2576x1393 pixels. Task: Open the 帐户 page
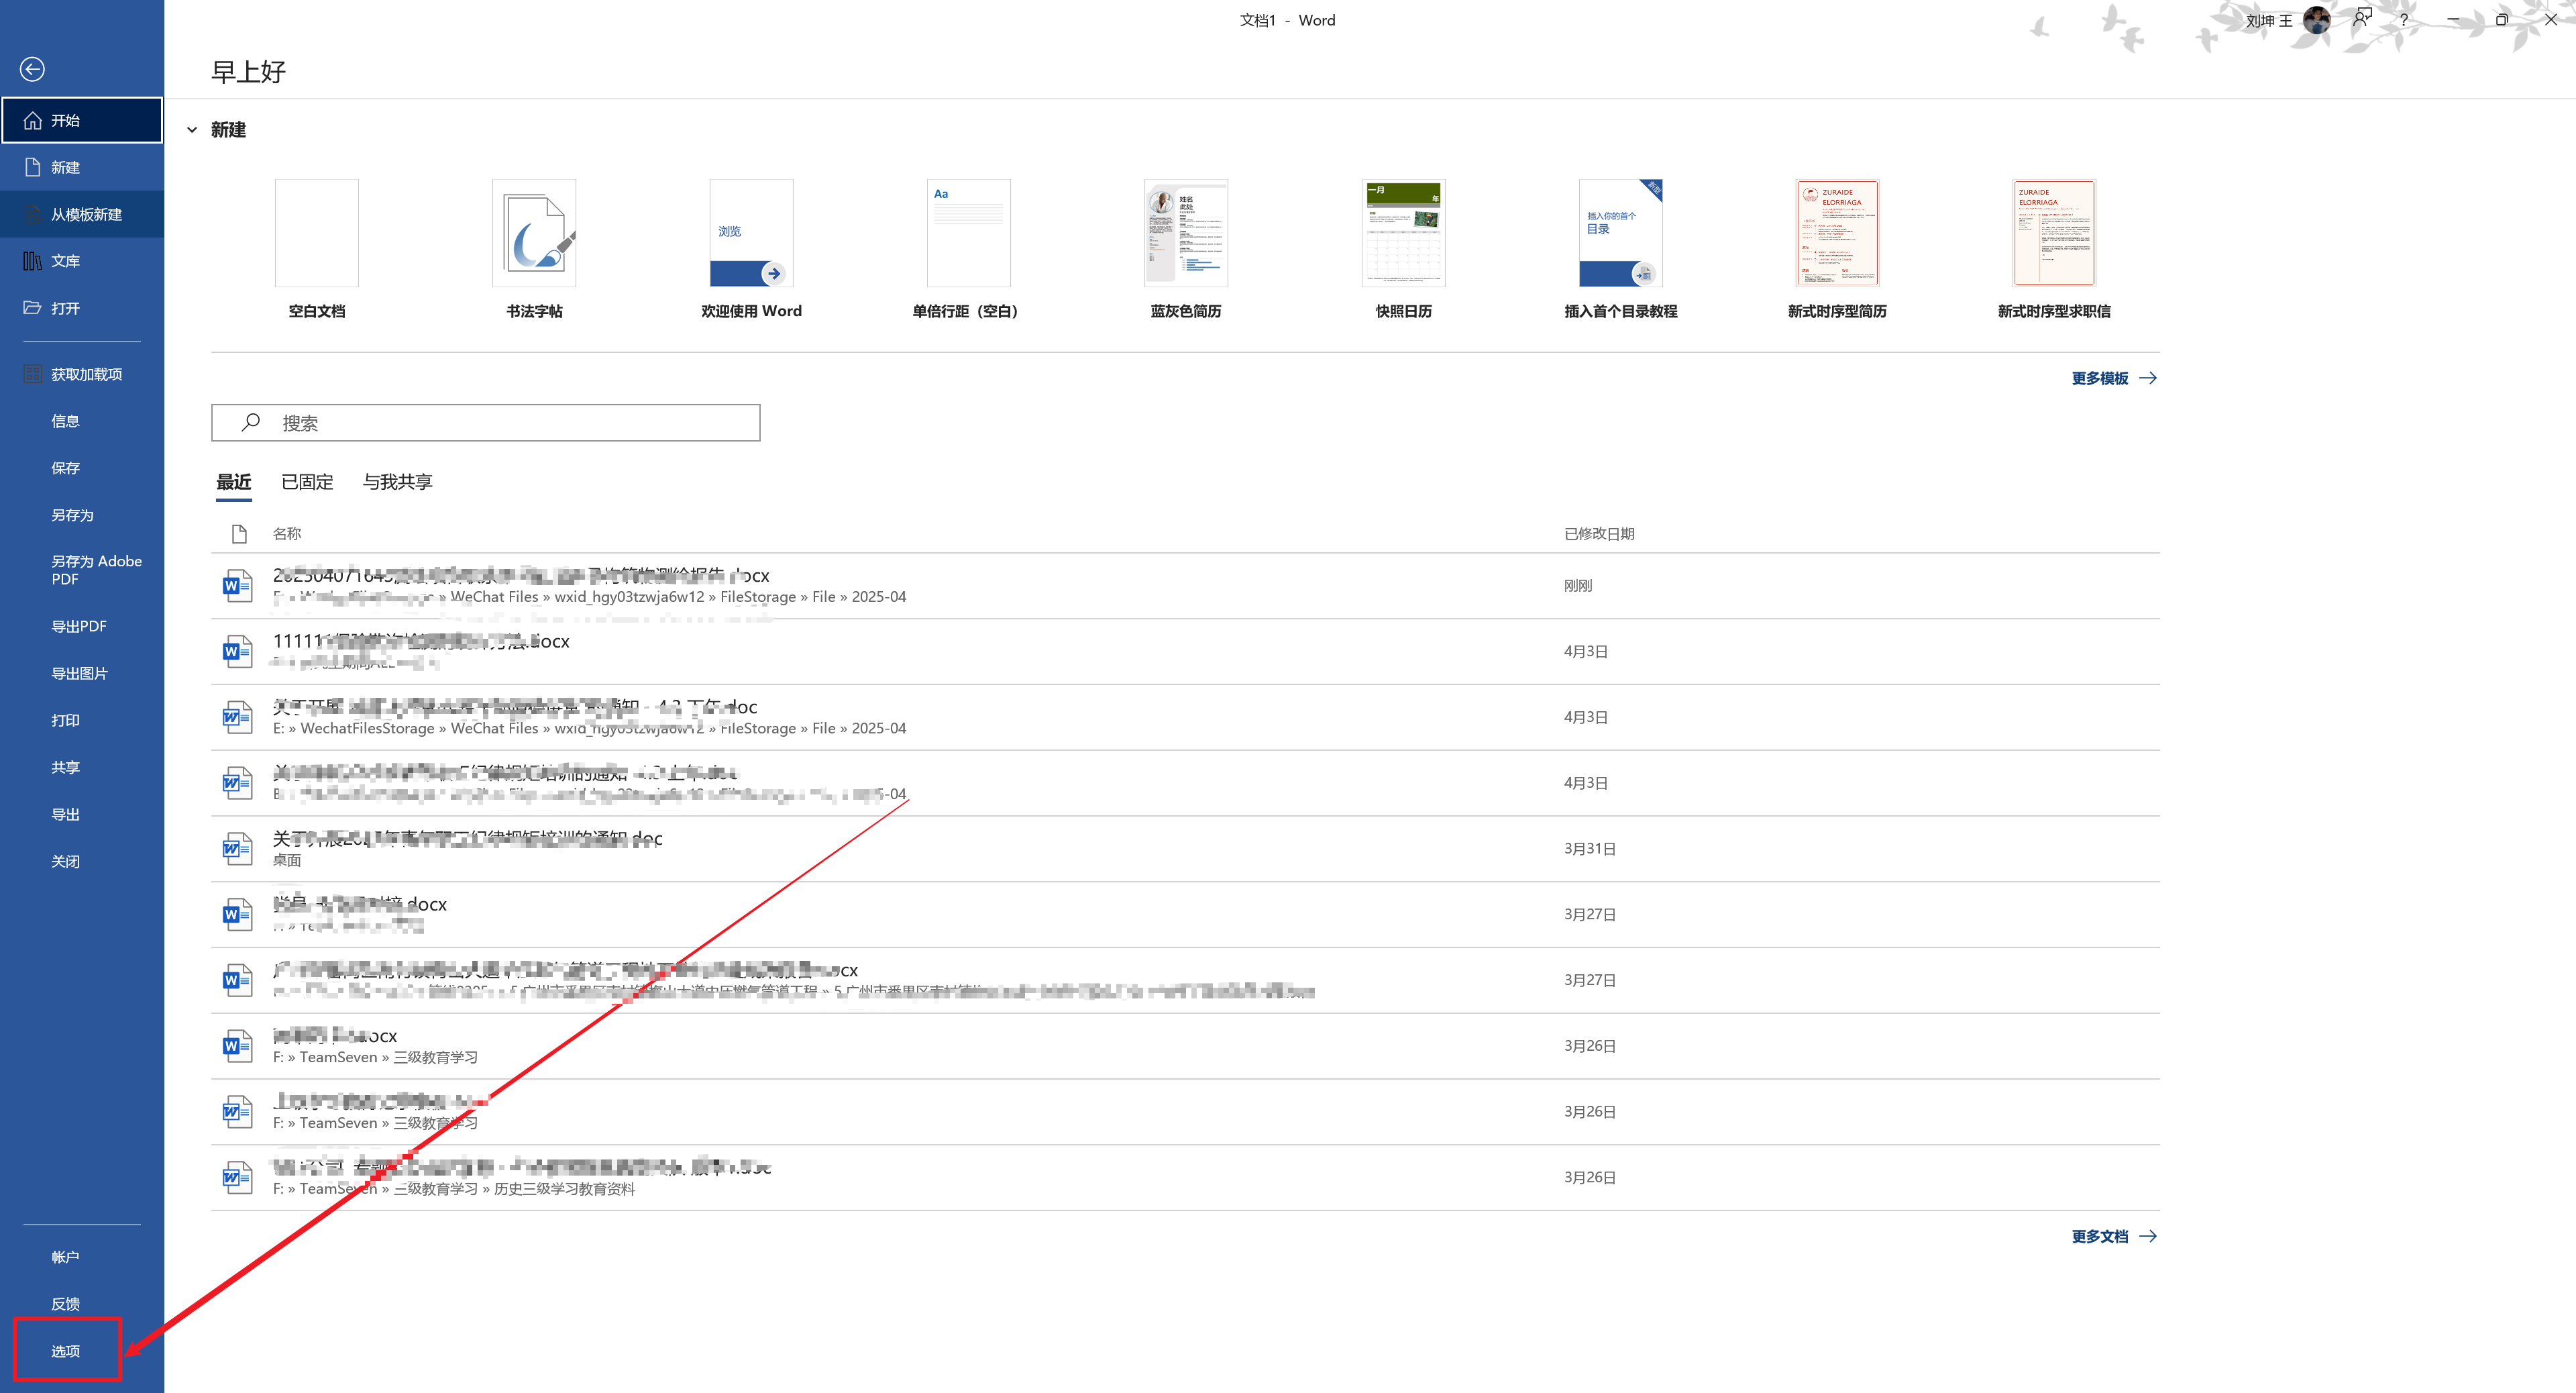[82, 1257]
